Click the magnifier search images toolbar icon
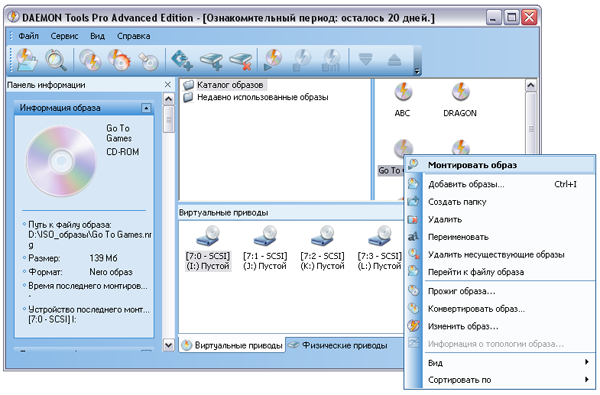600x395 pixels. click(56, 60)
